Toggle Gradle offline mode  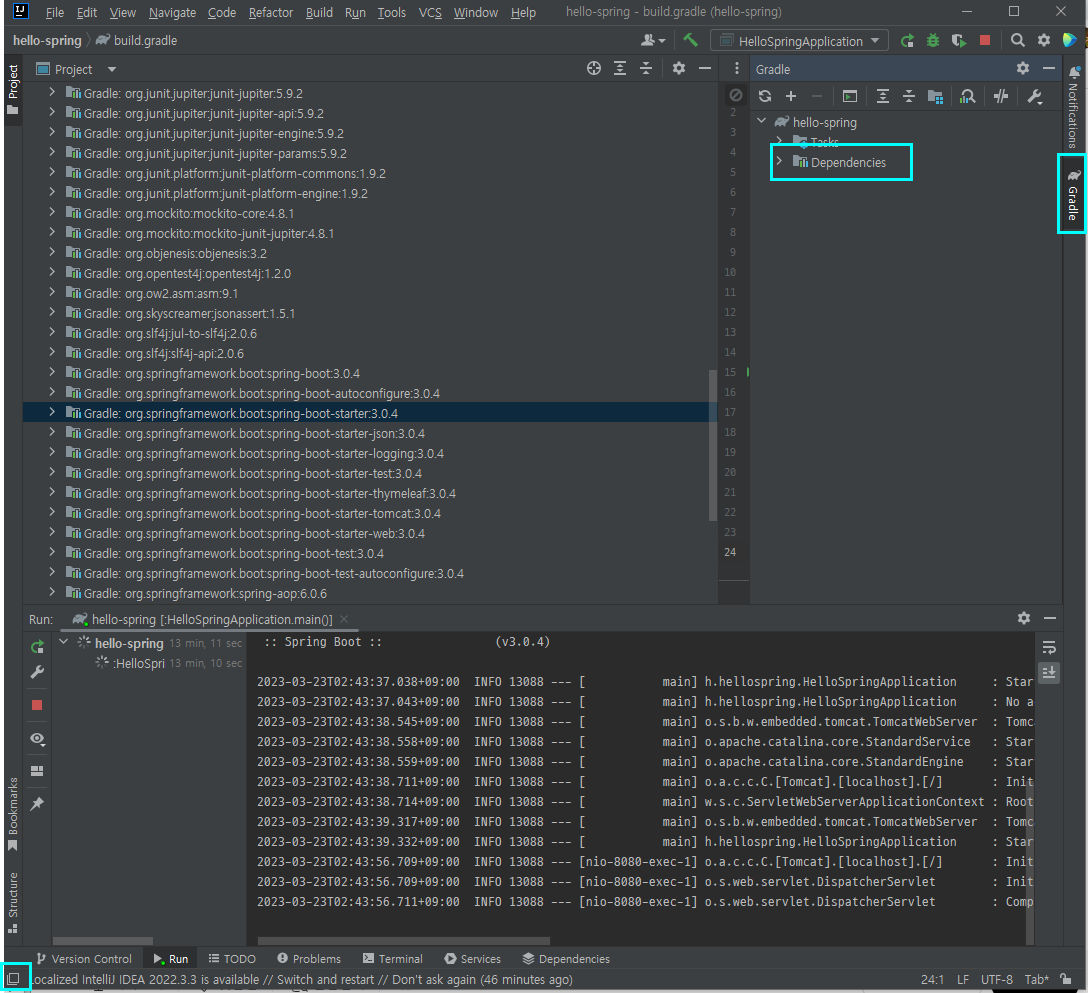[x=1001, y=96]
